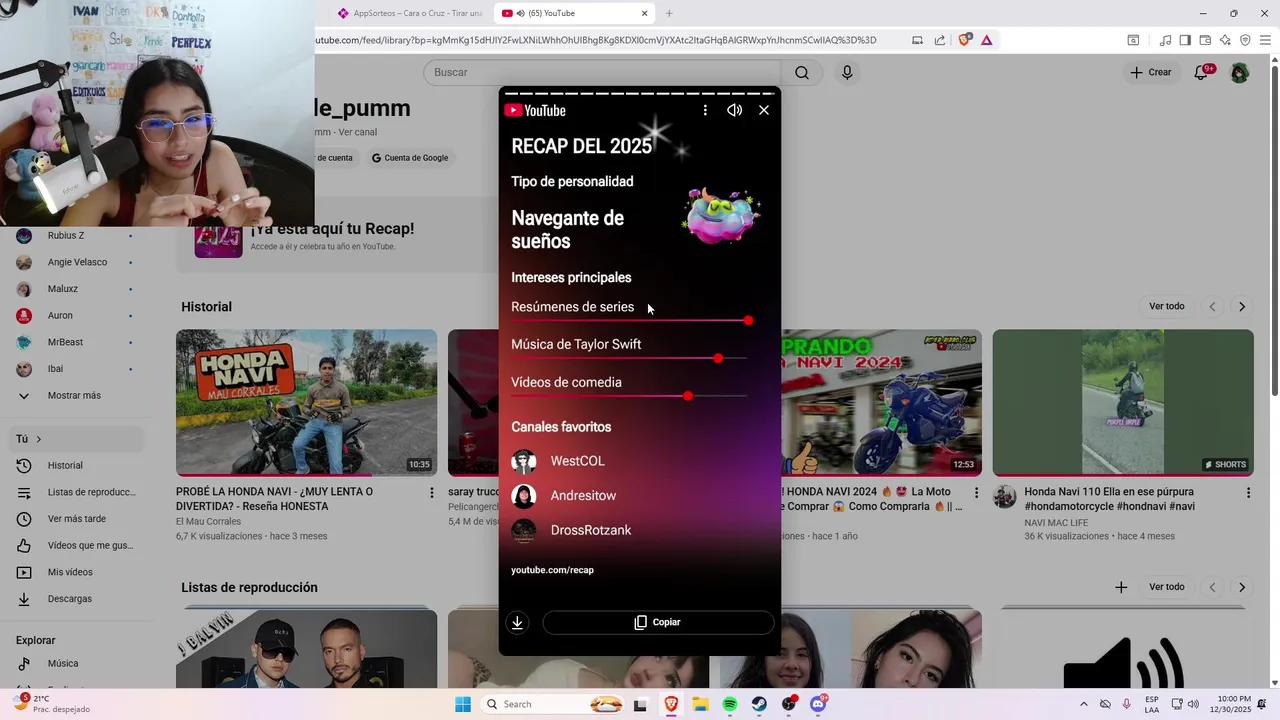Screen dimensions: 1280x720
Task: Advance the Historial carousel with right arrow
Action: point(1242,306)
